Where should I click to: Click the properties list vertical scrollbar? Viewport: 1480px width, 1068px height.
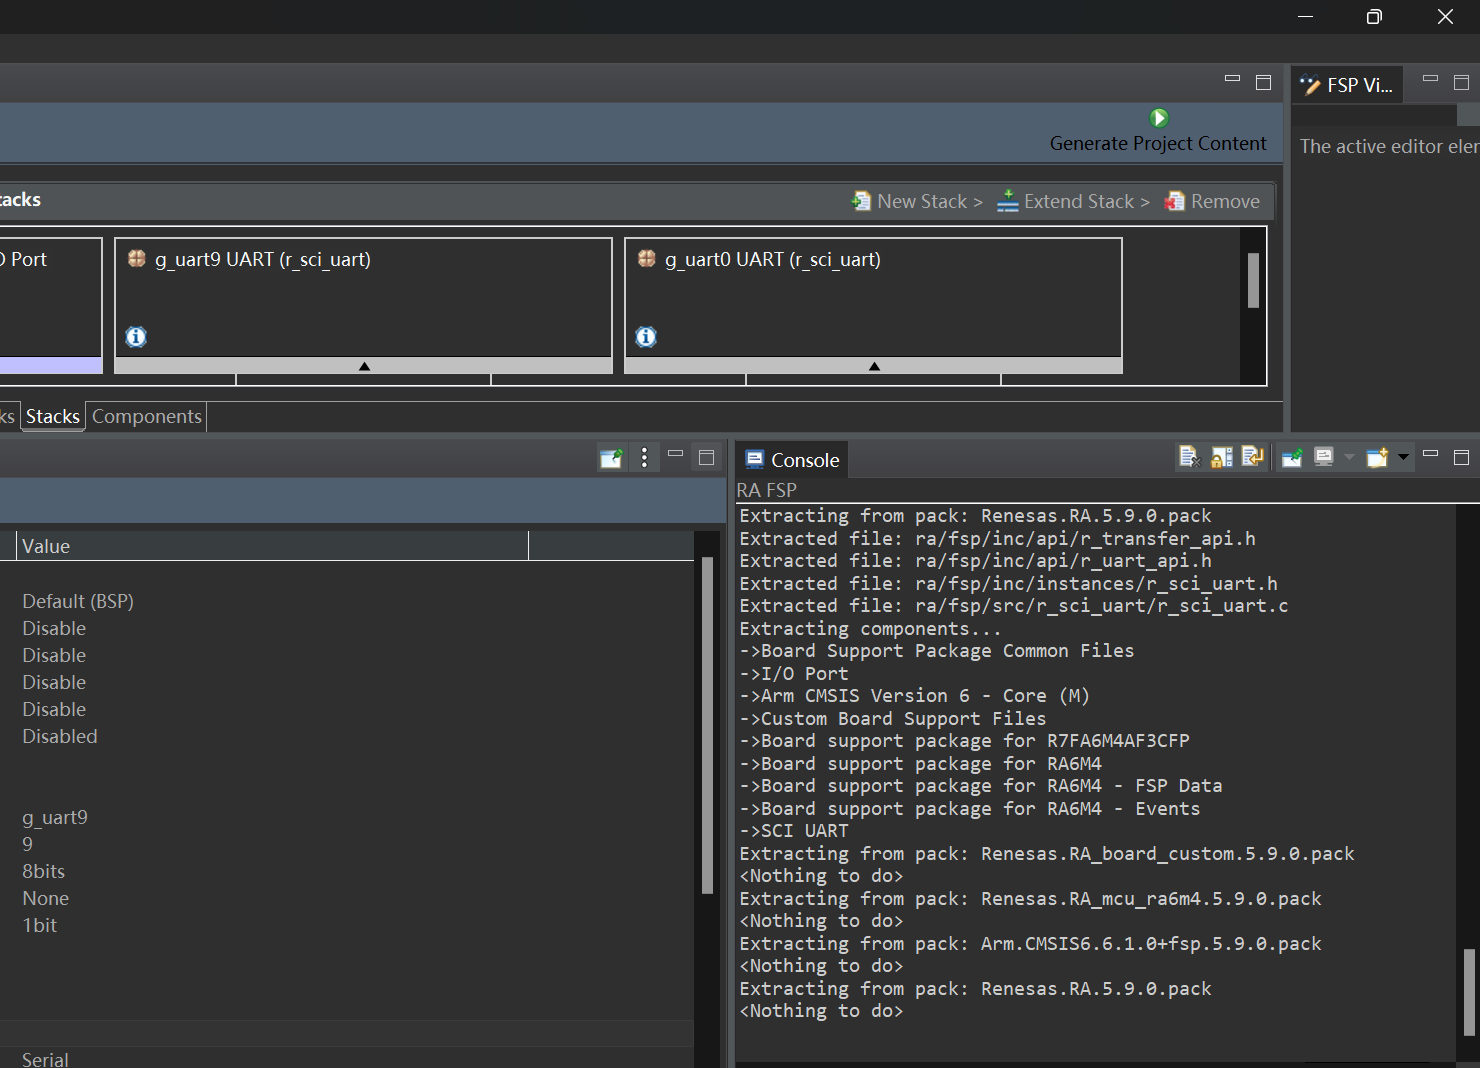(x=707, y=725)
